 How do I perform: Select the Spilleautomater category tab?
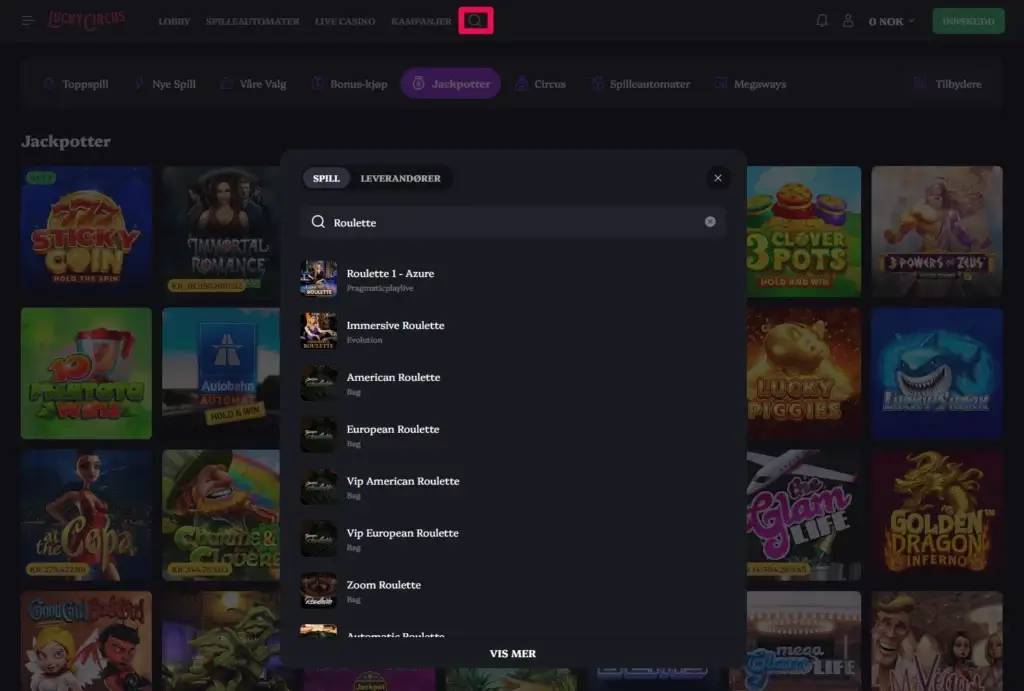pyautogui.click(x=641, y=84)
